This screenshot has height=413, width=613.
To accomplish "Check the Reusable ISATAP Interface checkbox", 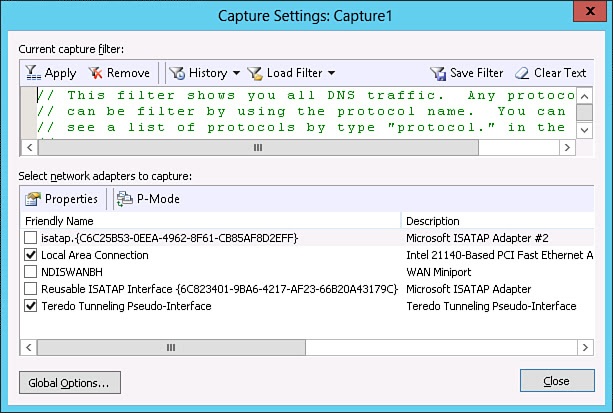I will 30,289.
